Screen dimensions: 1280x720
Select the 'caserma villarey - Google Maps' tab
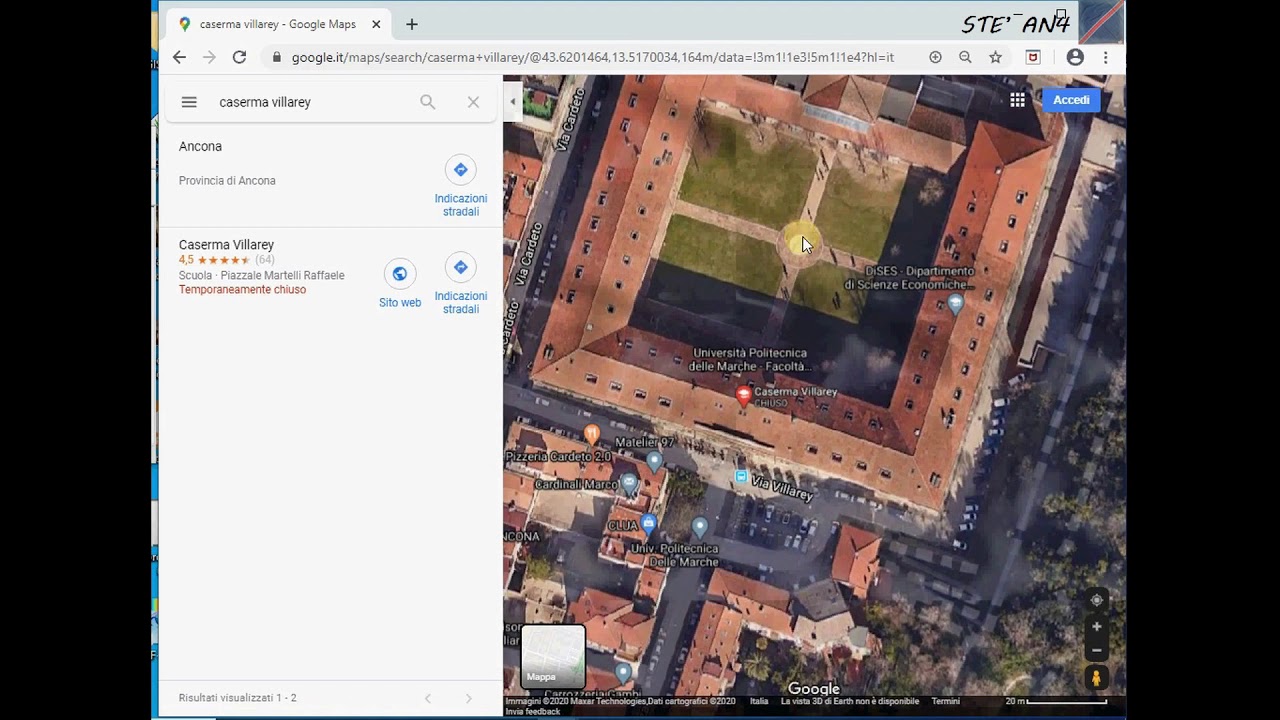pos(278,25)
